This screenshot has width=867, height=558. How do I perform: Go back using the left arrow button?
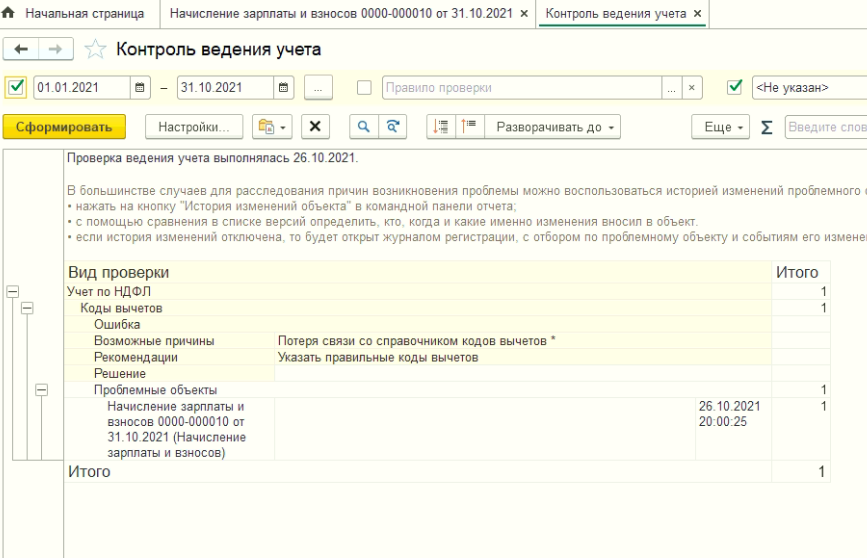(x=22, y=50)
